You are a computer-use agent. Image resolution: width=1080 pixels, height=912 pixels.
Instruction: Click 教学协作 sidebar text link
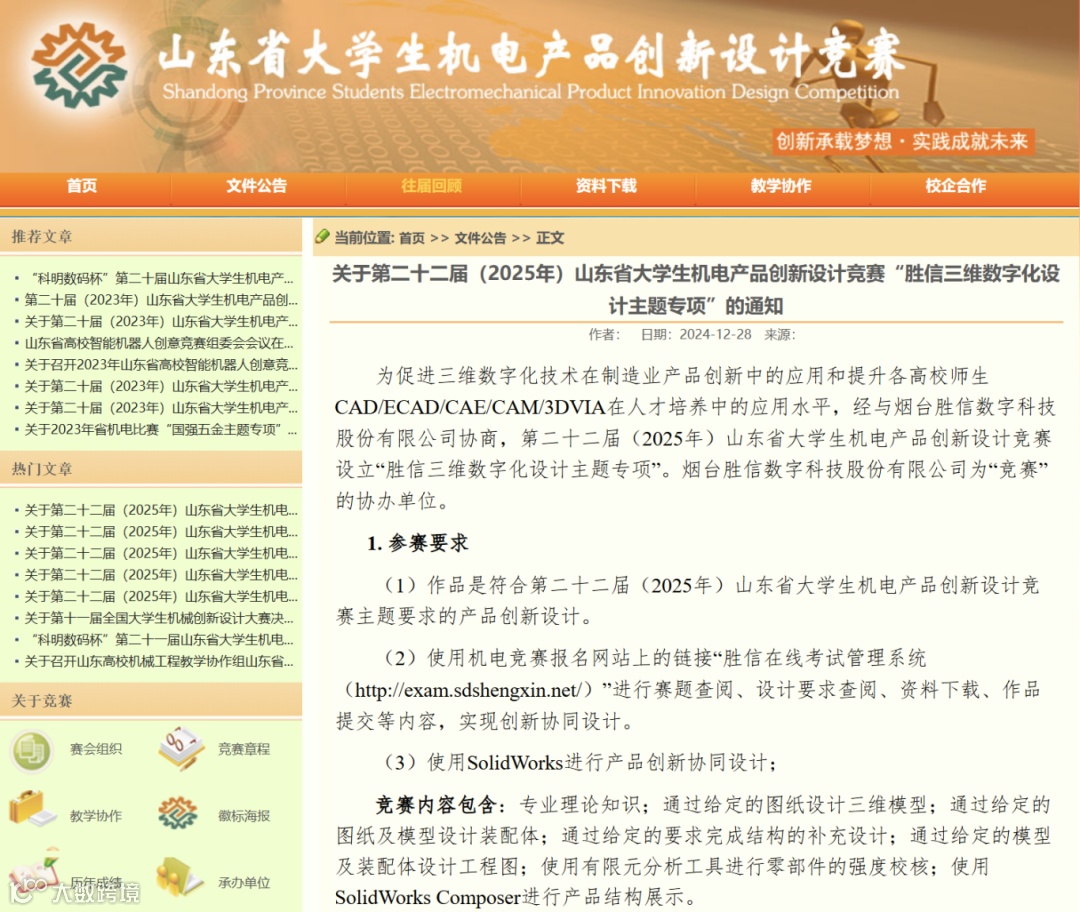coord(96,816)
